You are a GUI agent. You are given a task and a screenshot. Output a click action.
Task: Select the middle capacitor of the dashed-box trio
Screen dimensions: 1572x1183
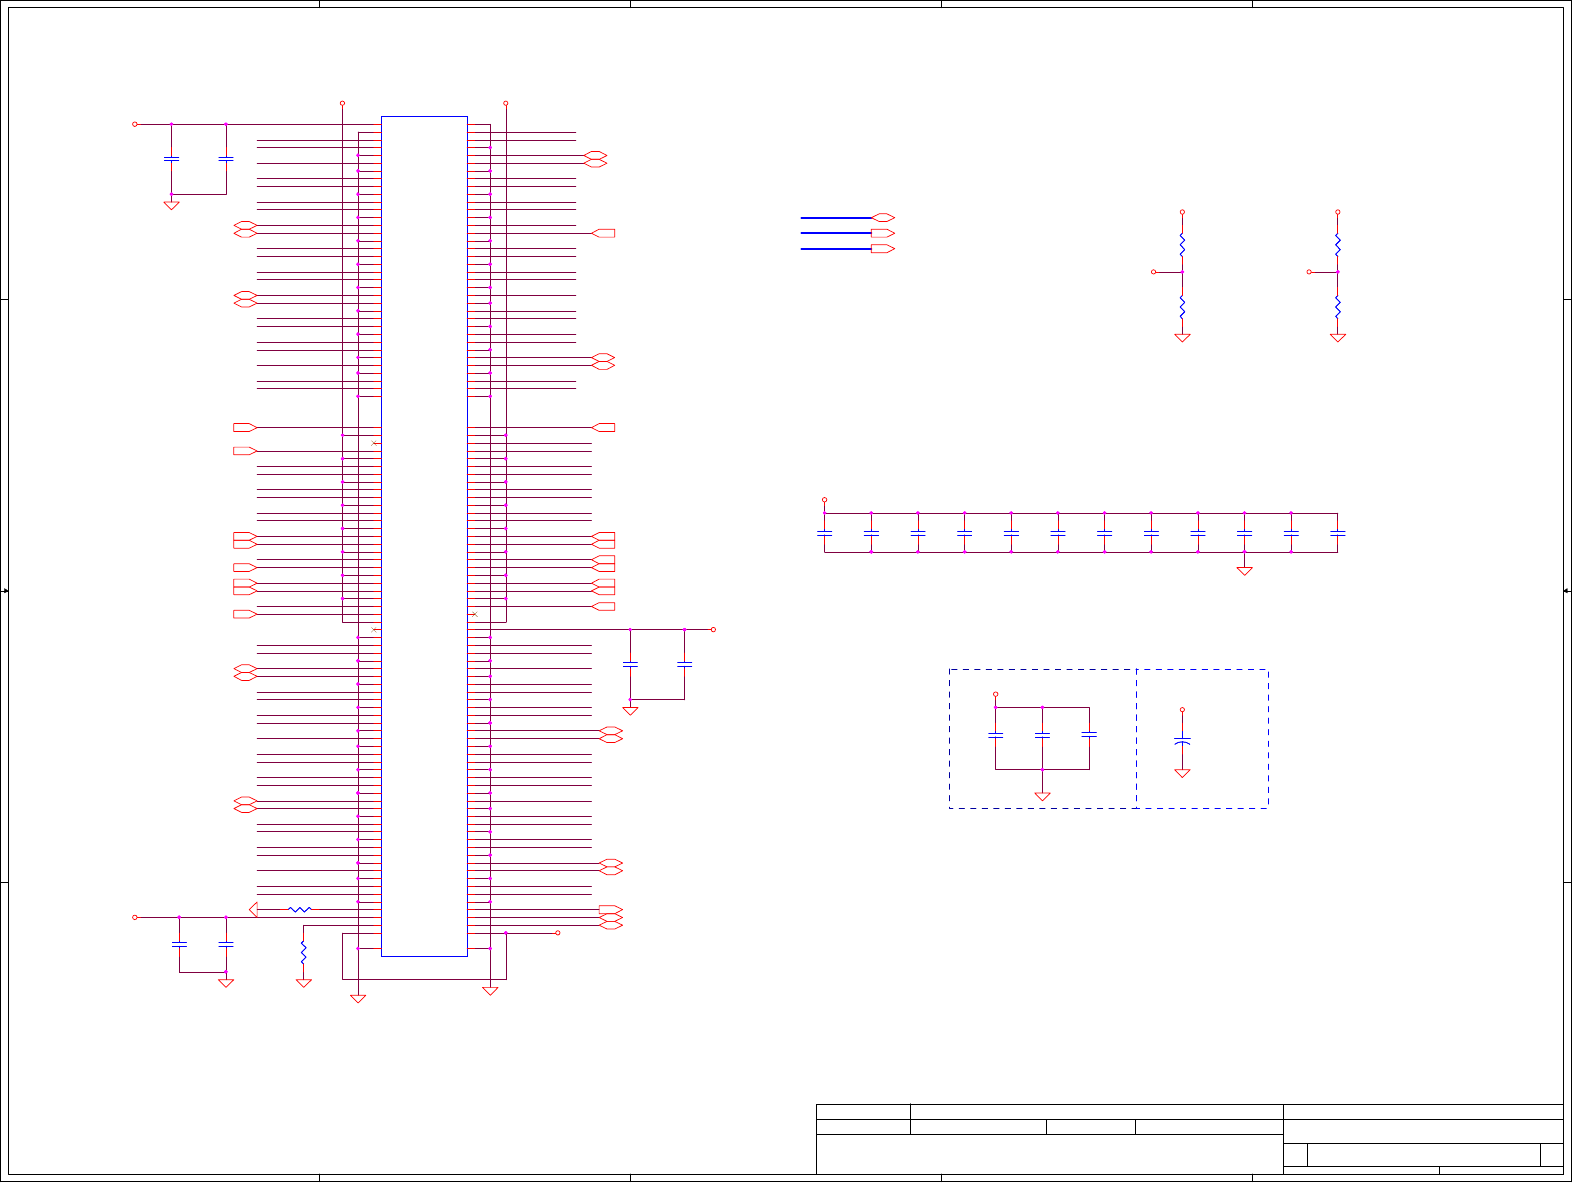(x=1042, y=736)
